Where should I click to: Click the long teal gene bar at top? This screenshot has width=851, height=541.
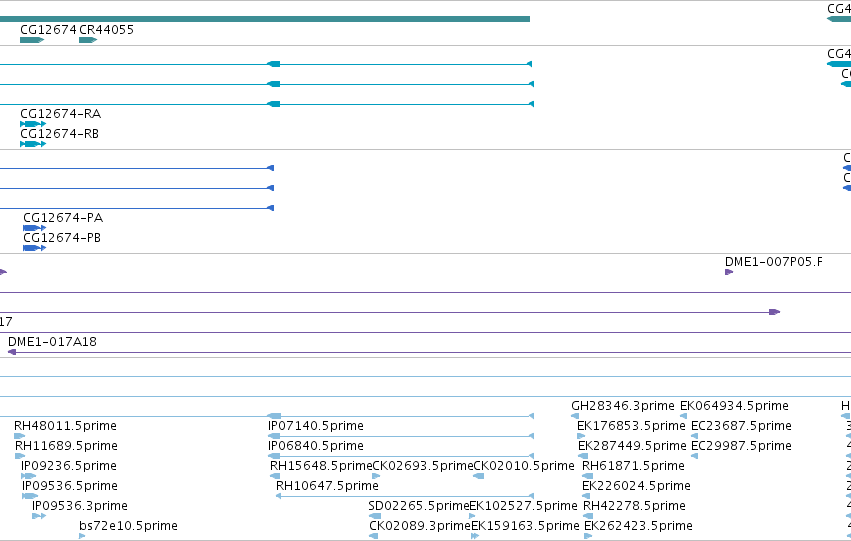click(265, 19)
